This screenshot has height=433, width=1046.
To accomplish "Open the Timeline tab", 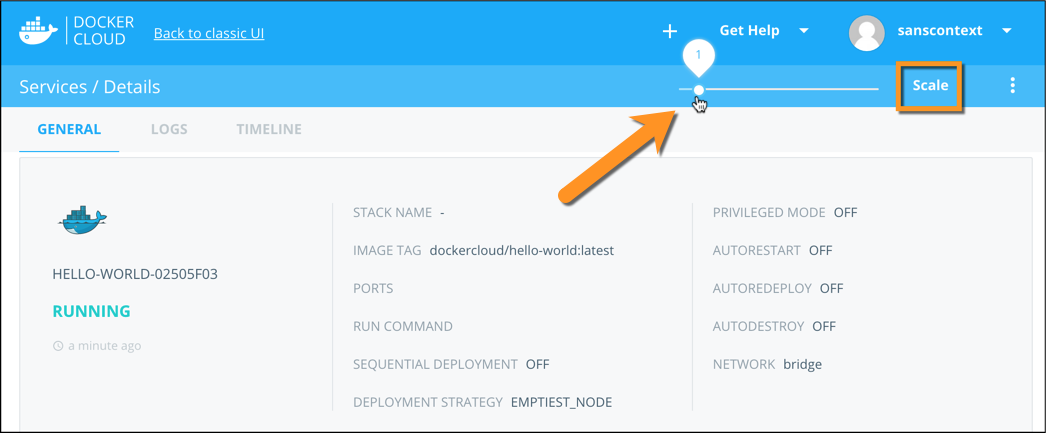I will (269, 129).
